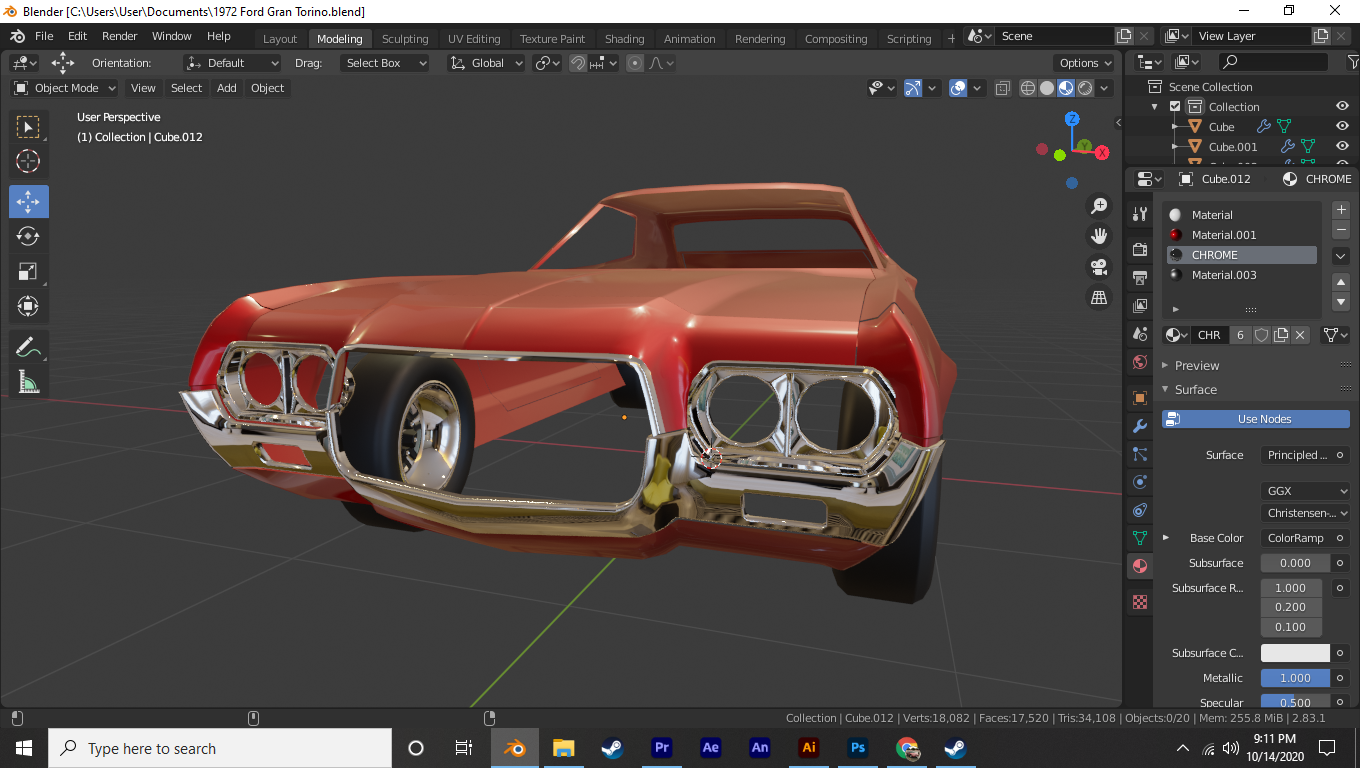1360x768 pixels.
Task: Toggle camera view in viewport
Action: click(1099, 267)
